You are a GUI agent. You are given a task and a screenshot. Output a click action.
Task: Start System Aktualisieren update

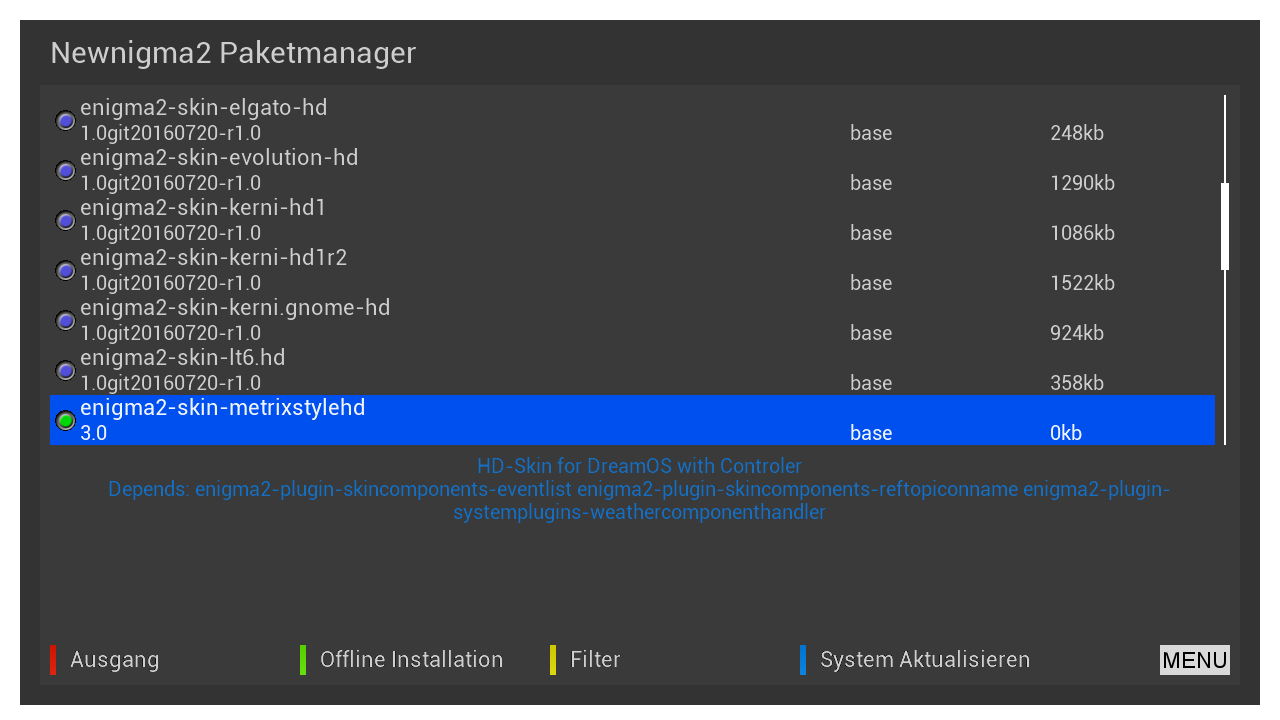925,660
